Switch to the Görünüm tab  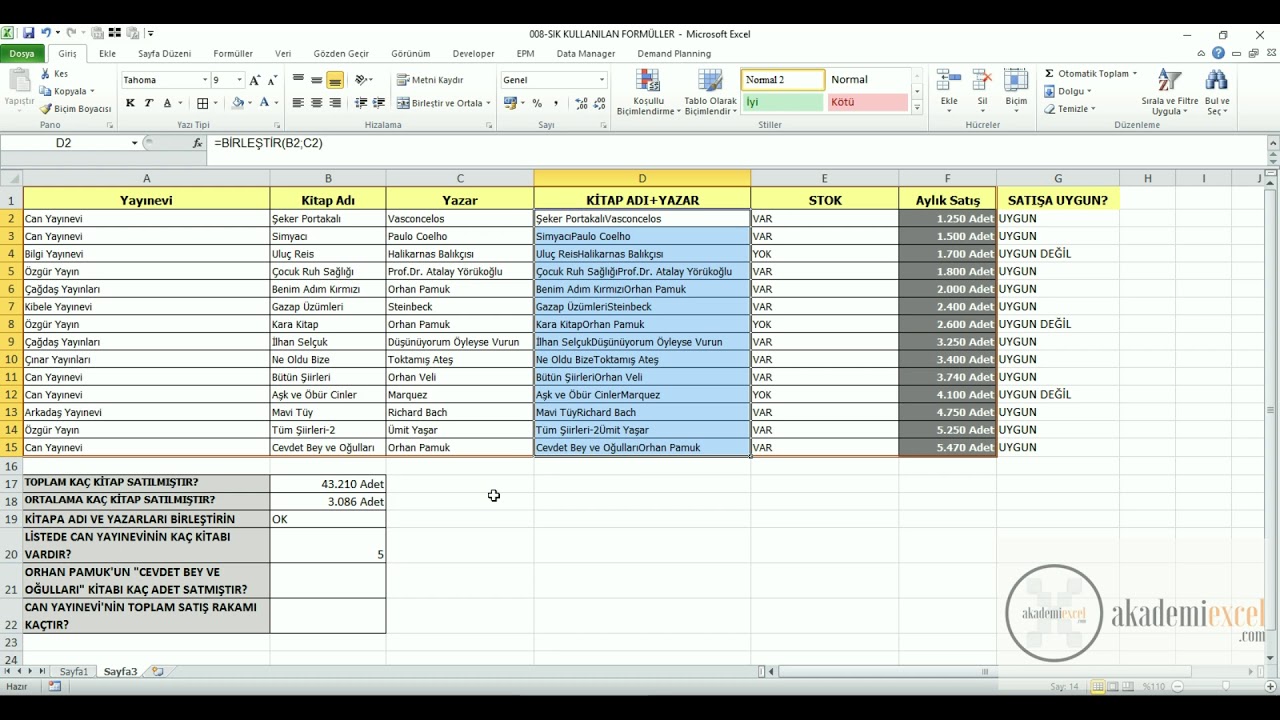click(410, 54)
